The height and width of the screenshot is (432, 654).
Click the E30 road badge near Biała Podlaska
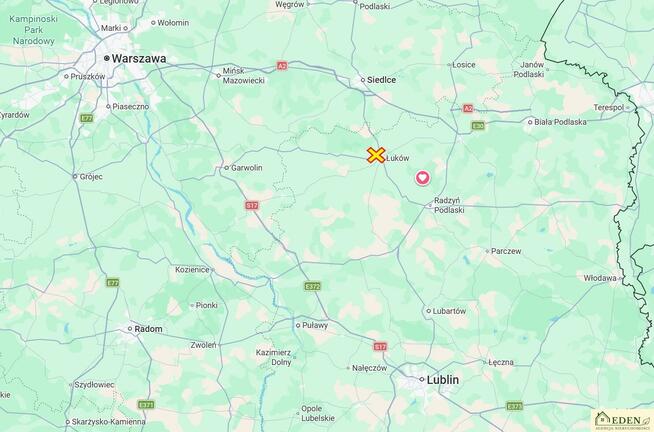coord(478,126)
